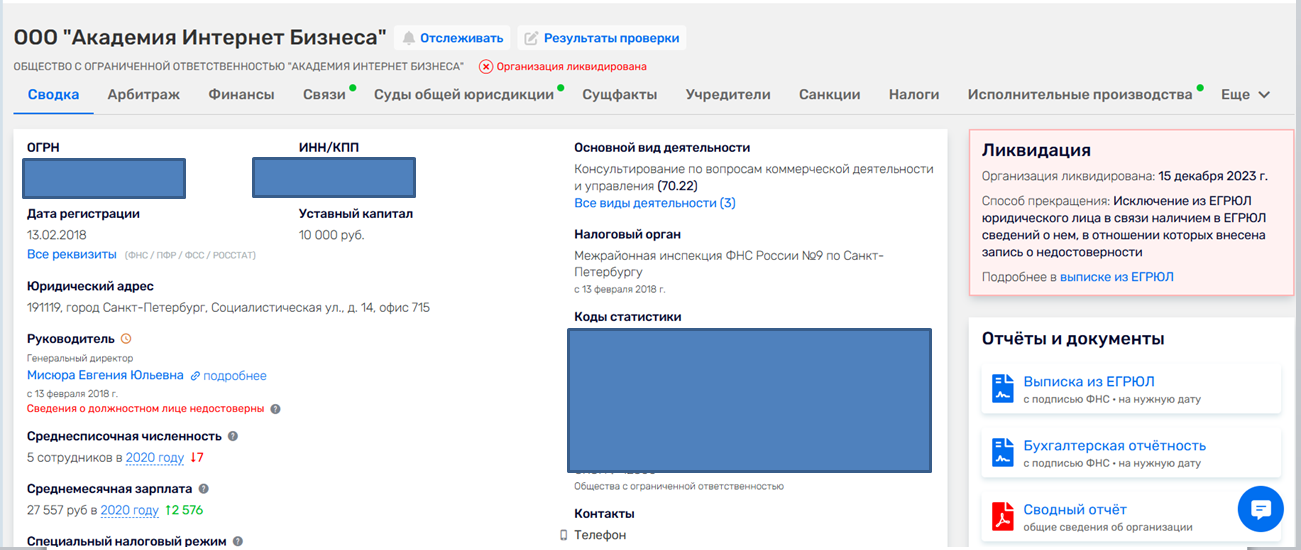Click the bell icon next to Отслеживать

(408, 38)
